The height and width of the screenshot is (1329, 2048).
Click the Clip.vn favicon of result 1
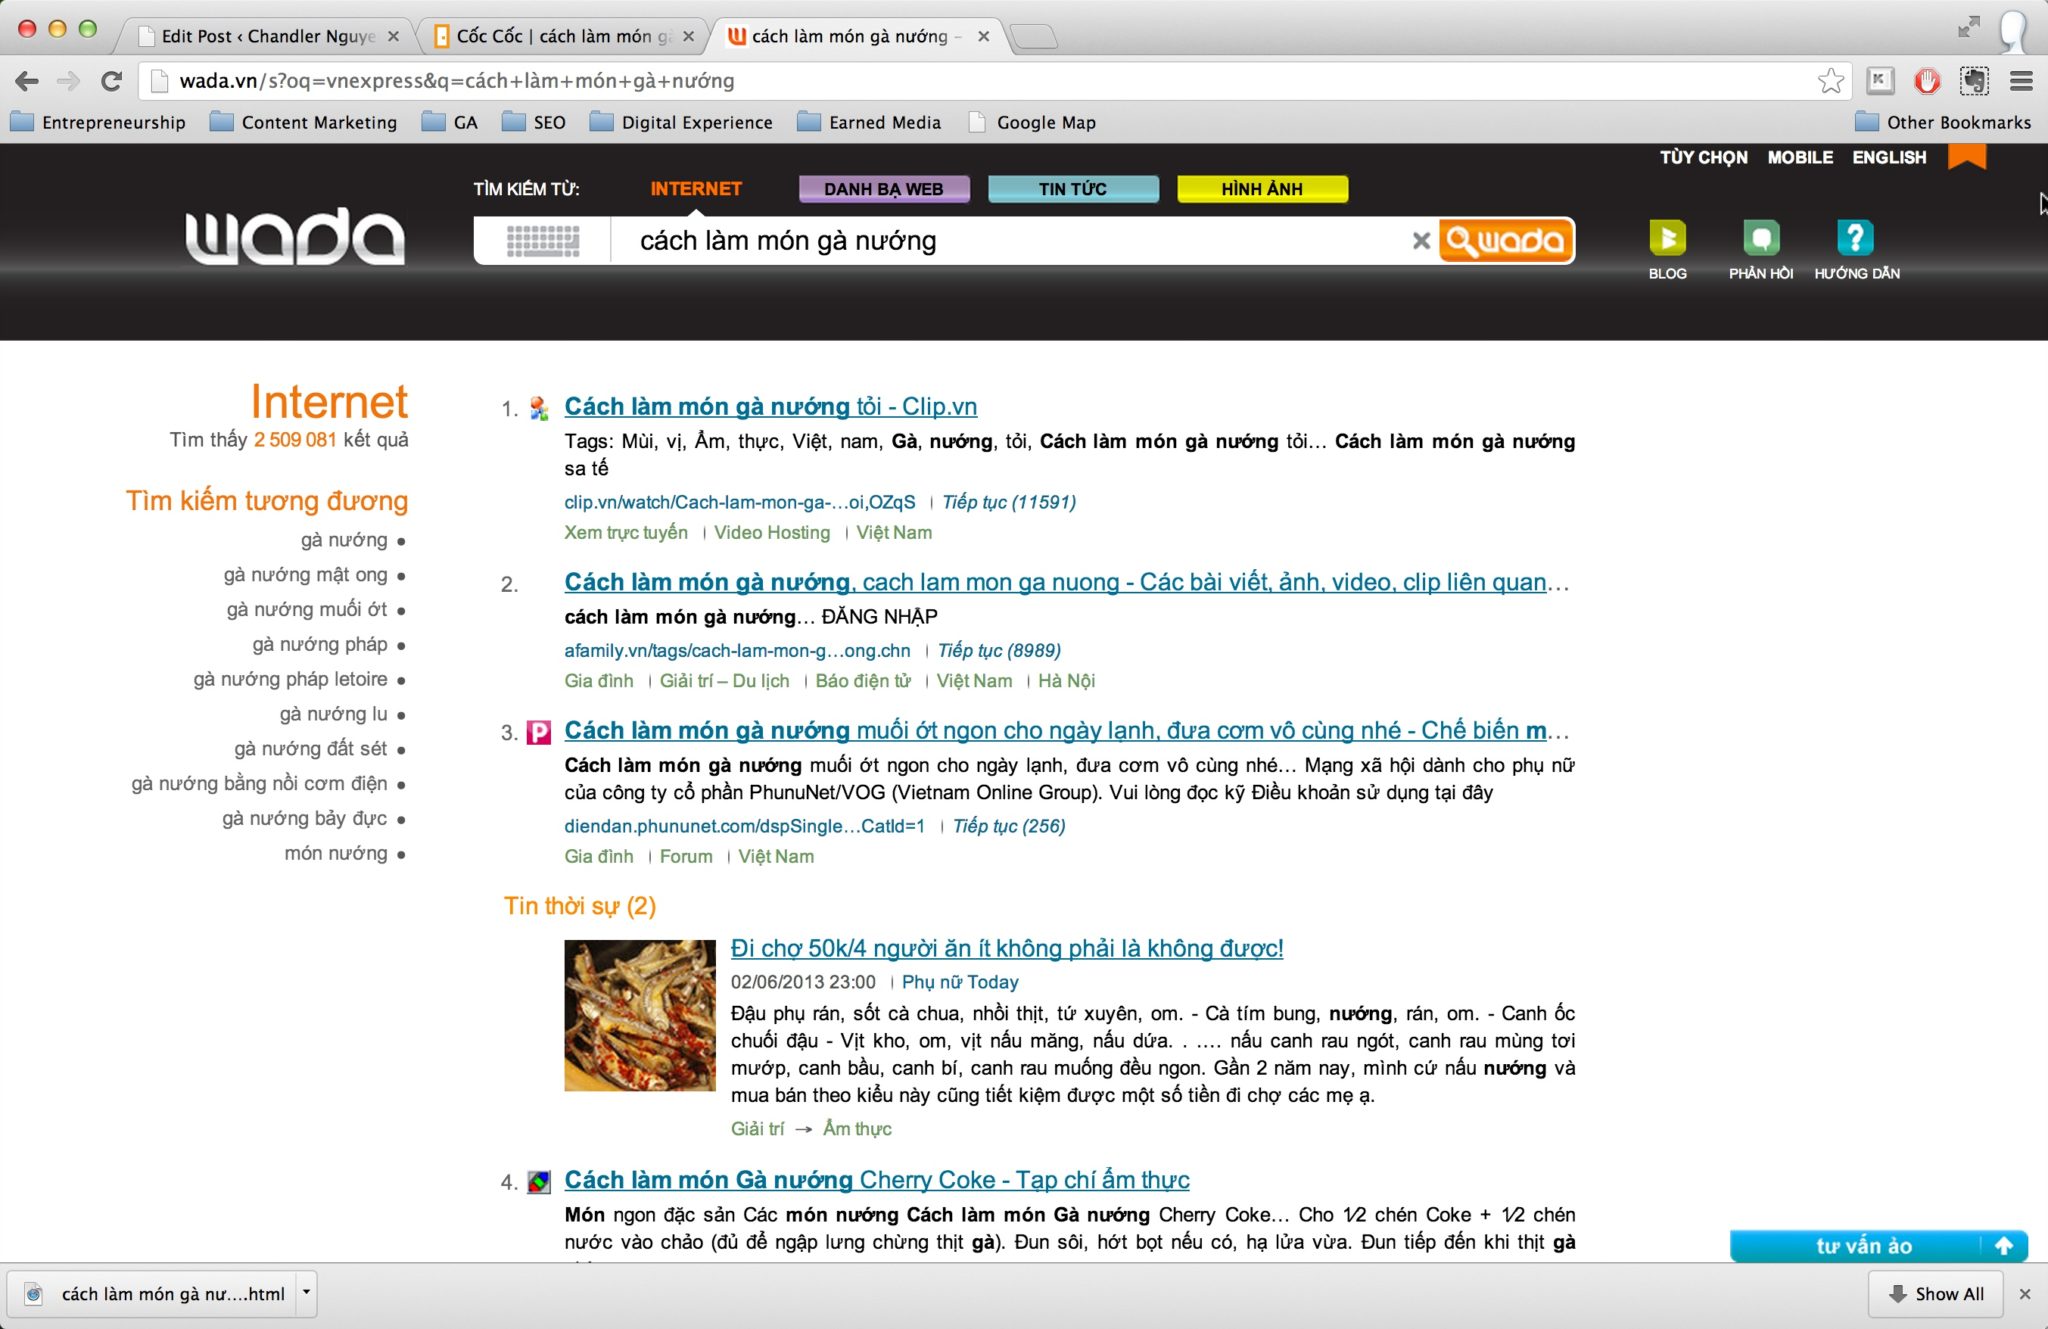(x=539, y=408)
